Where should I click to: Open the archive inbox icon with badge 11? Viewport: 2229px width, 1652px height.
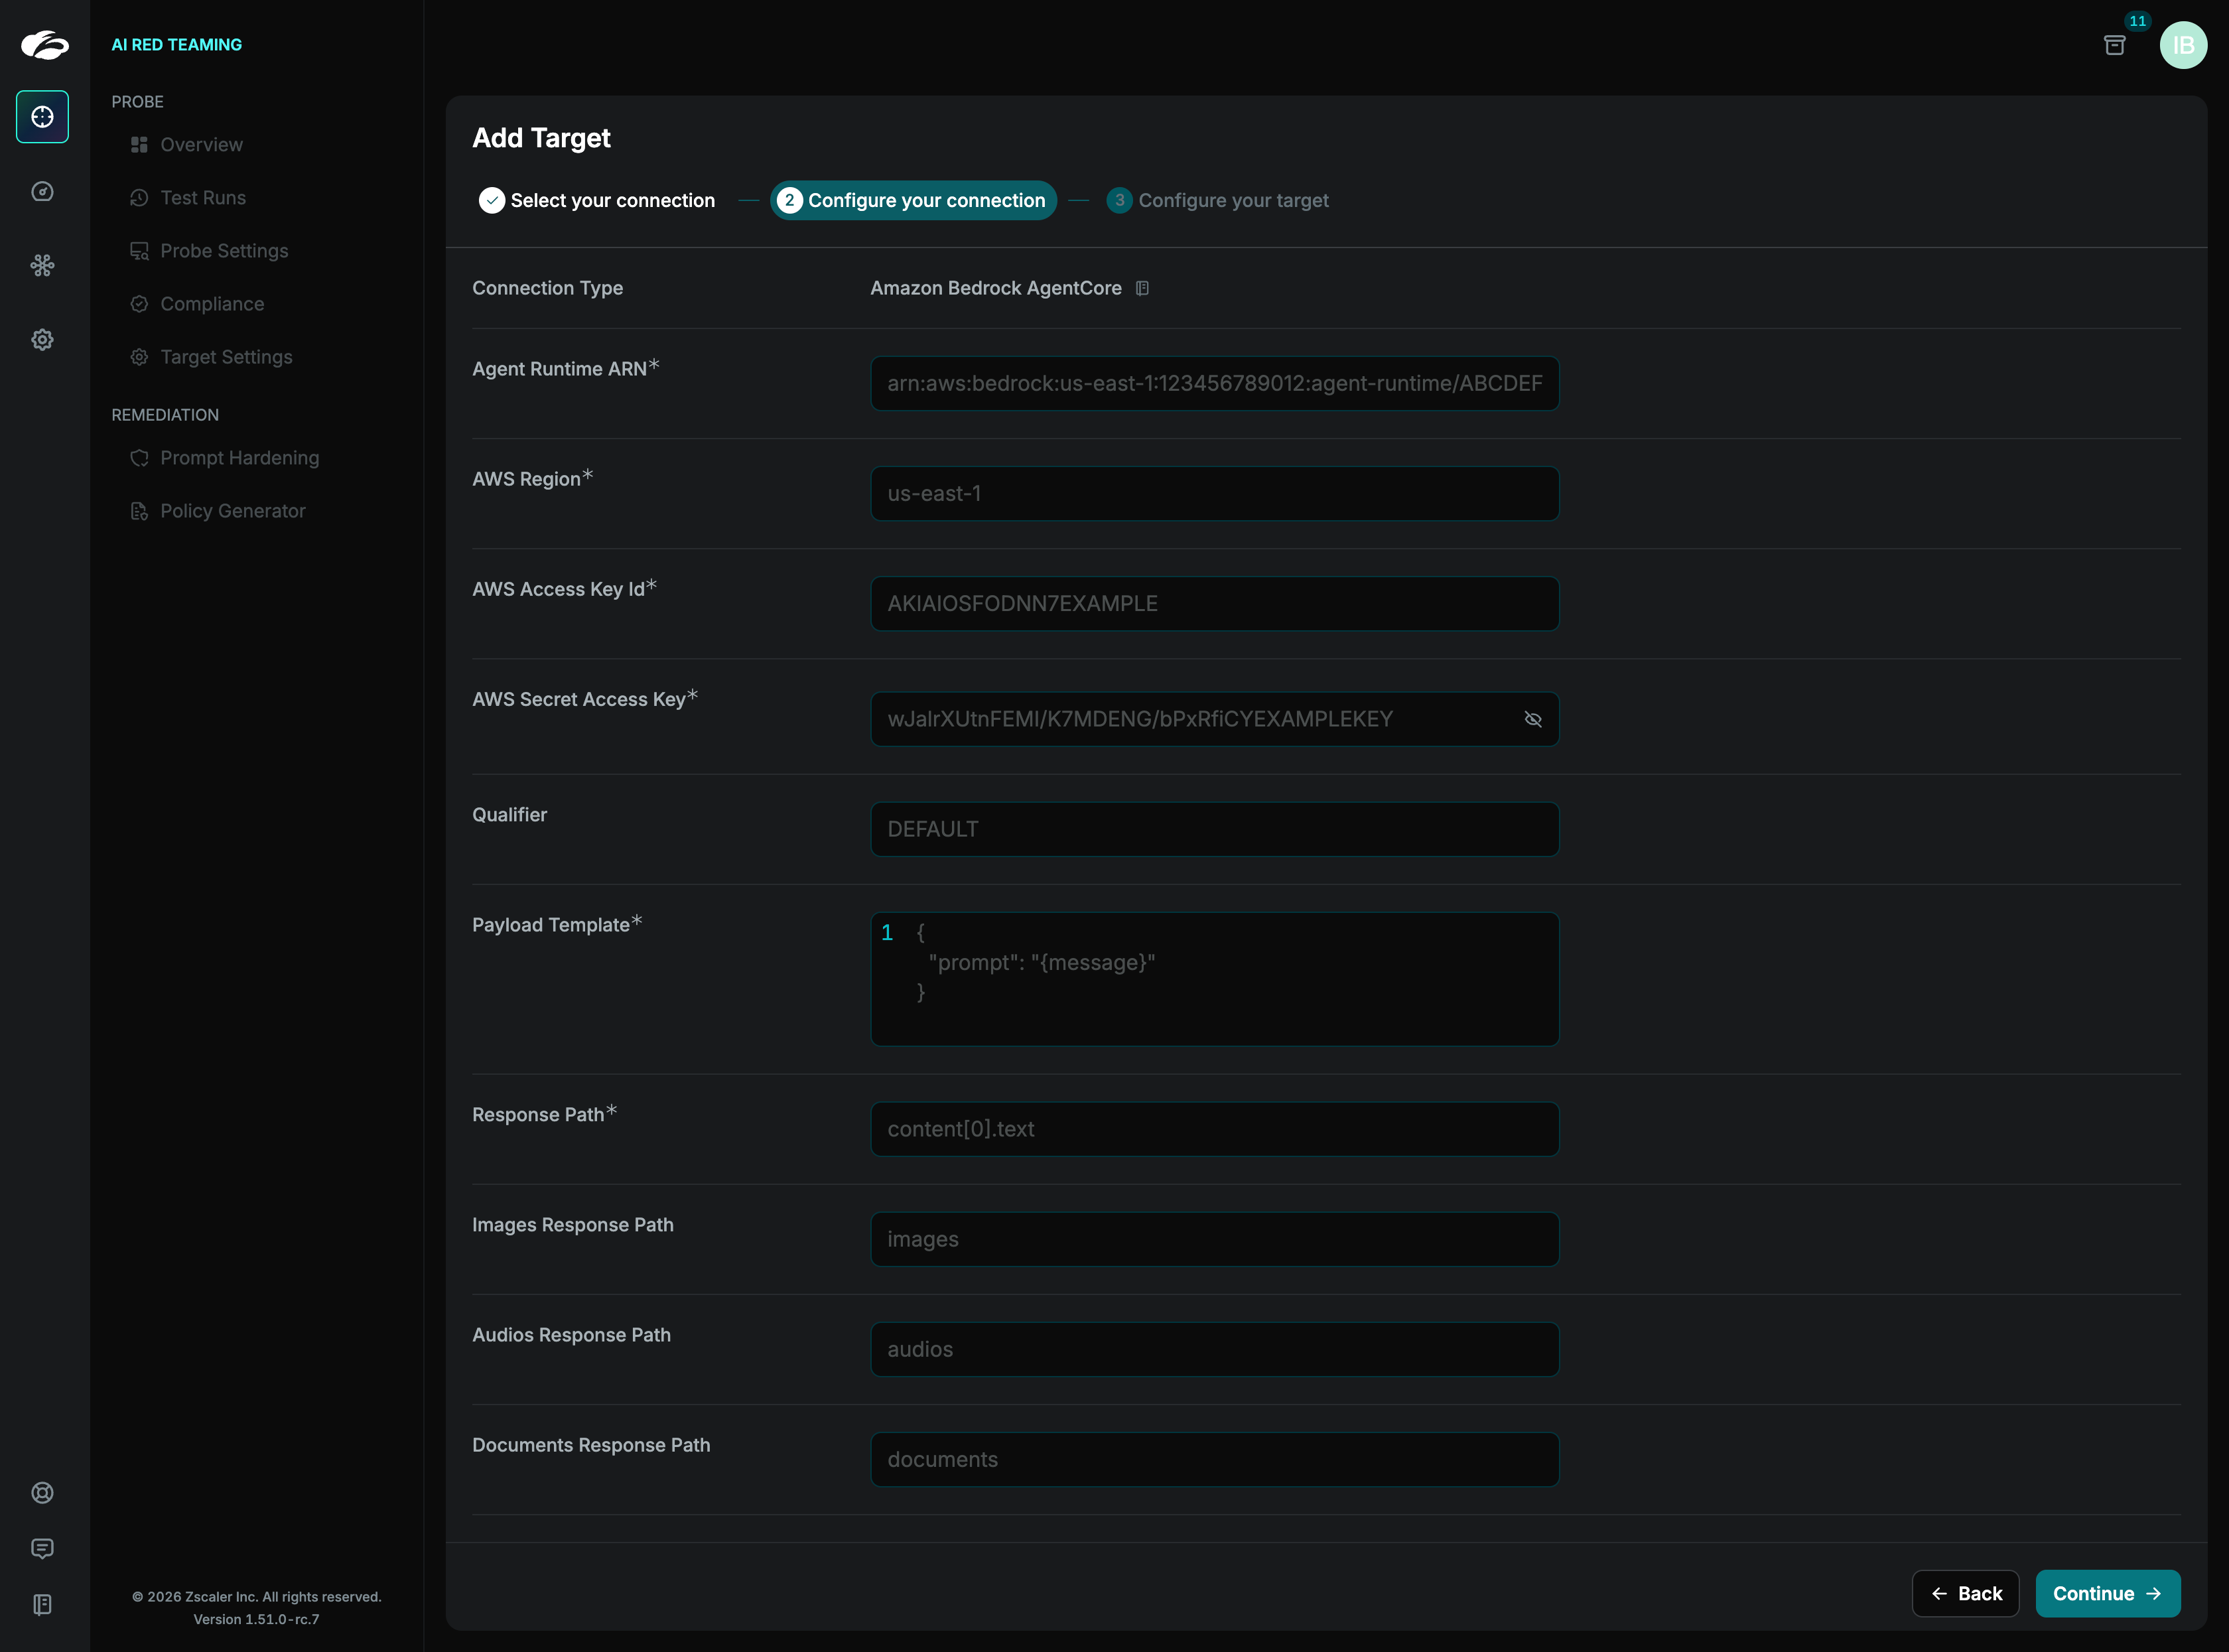[x=2114, y=45]
